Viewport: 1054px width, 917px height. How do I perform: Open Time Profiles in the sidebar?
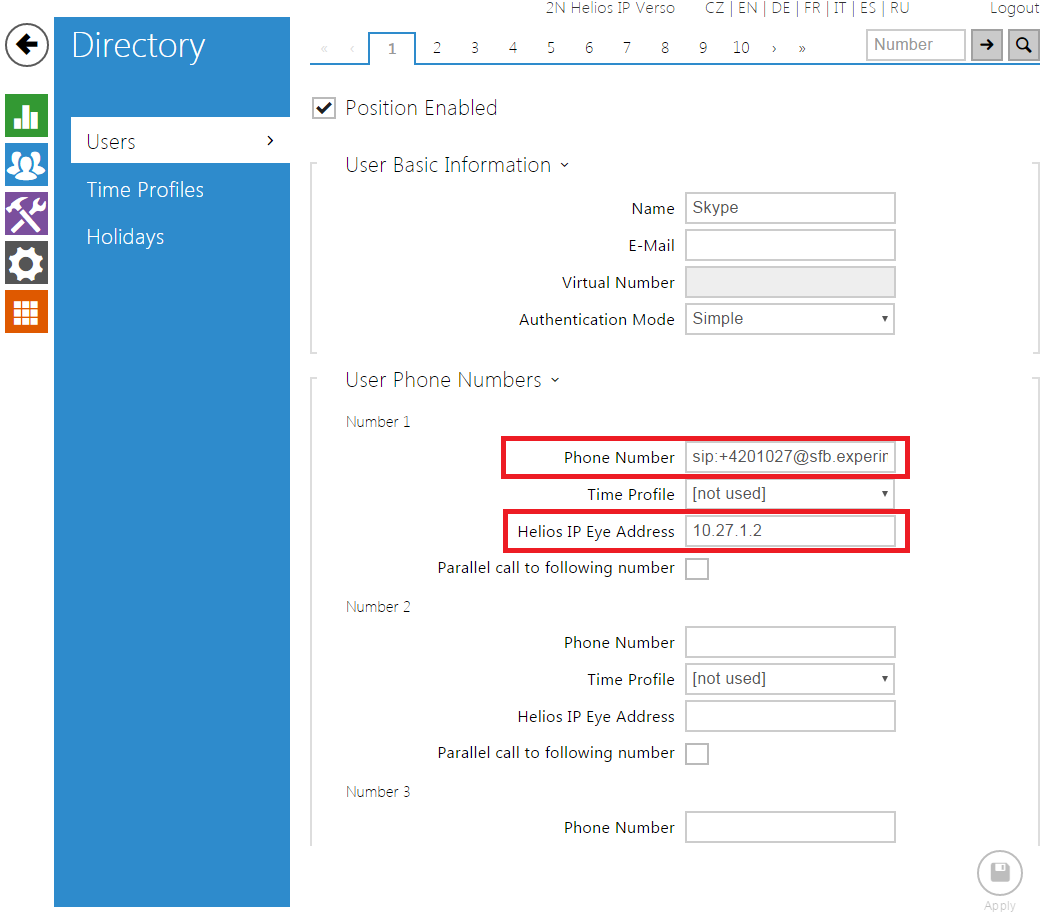tap(145, 190)
